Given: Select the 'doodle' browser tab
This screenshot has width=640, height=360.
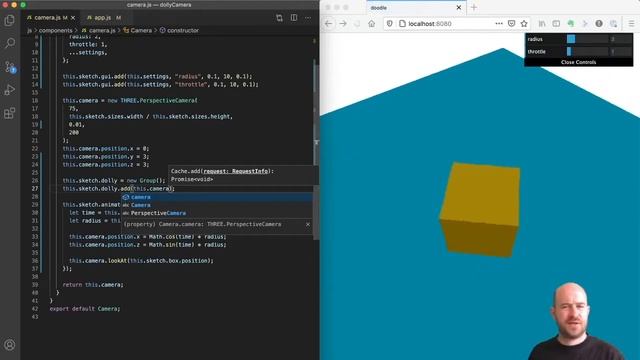Looking at the screenshot, I should (x=416, y=8).
